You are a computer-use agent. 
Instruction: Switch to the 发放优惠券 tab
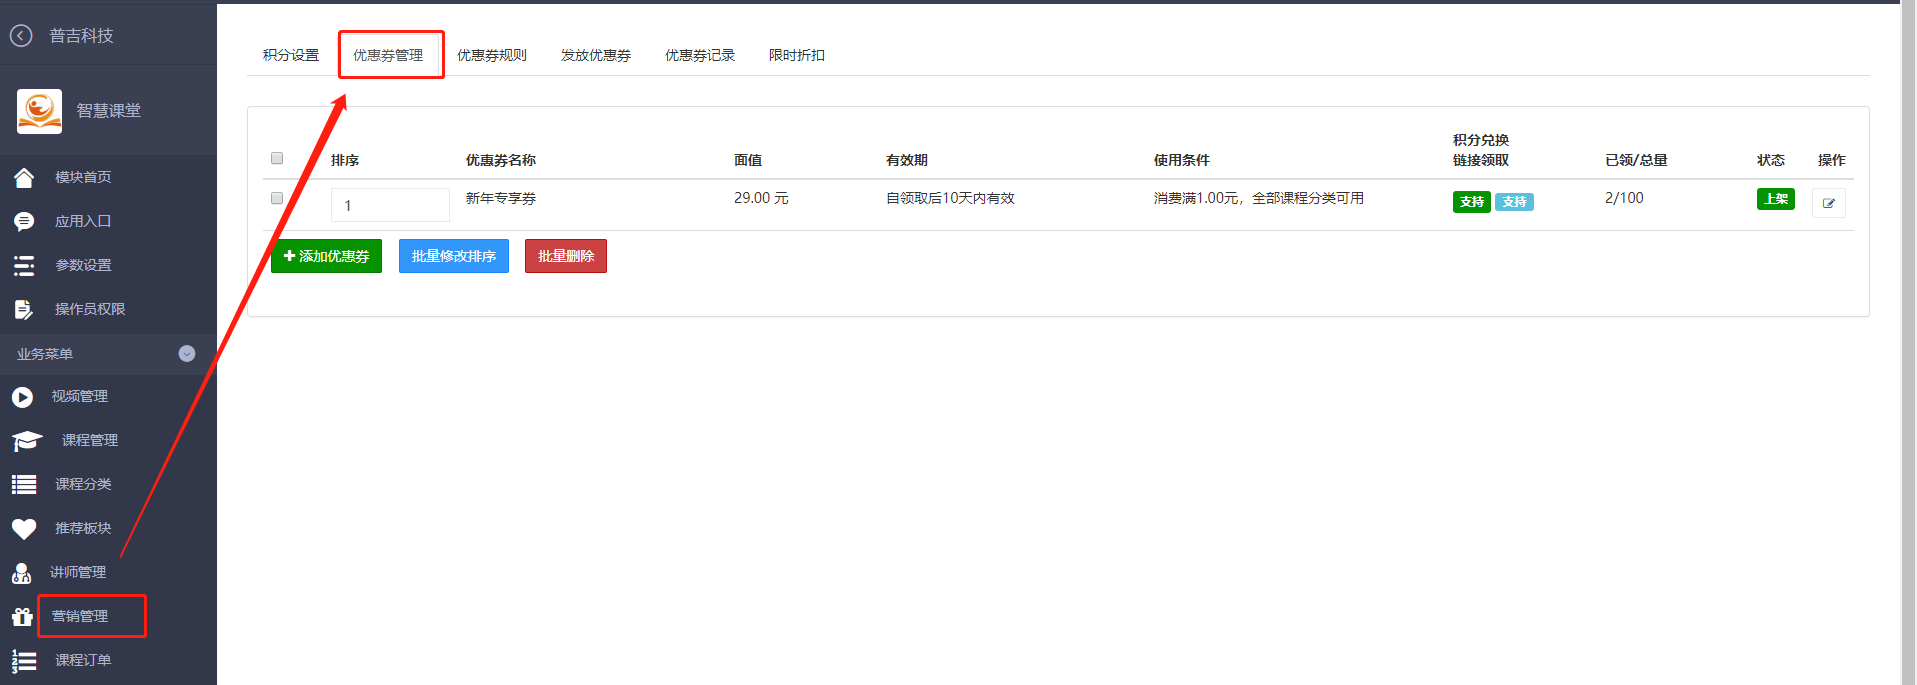596,56
